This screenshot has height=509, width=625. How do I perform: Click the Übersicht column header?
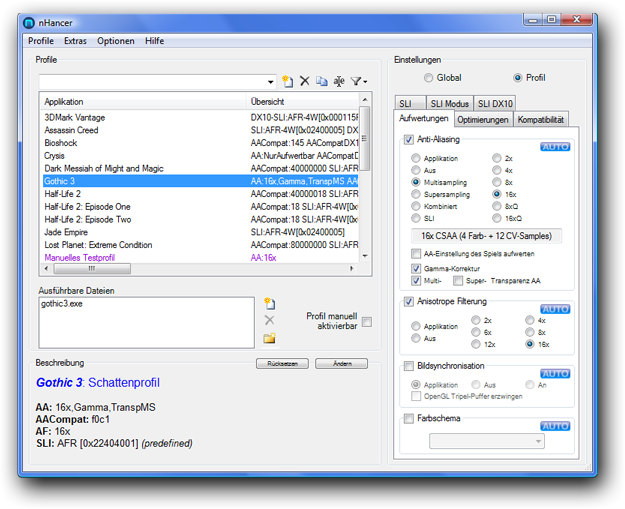303,102
